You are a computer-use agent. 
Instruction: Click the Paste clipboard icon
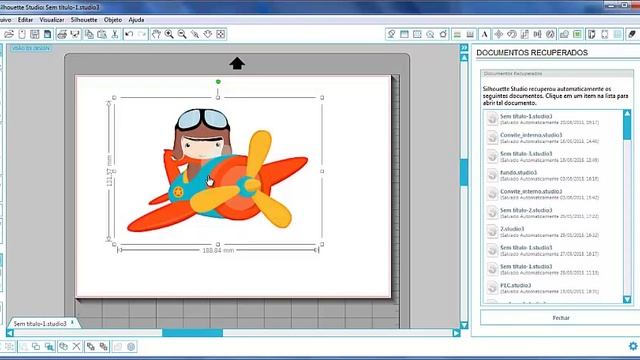[x=102, y=34]
